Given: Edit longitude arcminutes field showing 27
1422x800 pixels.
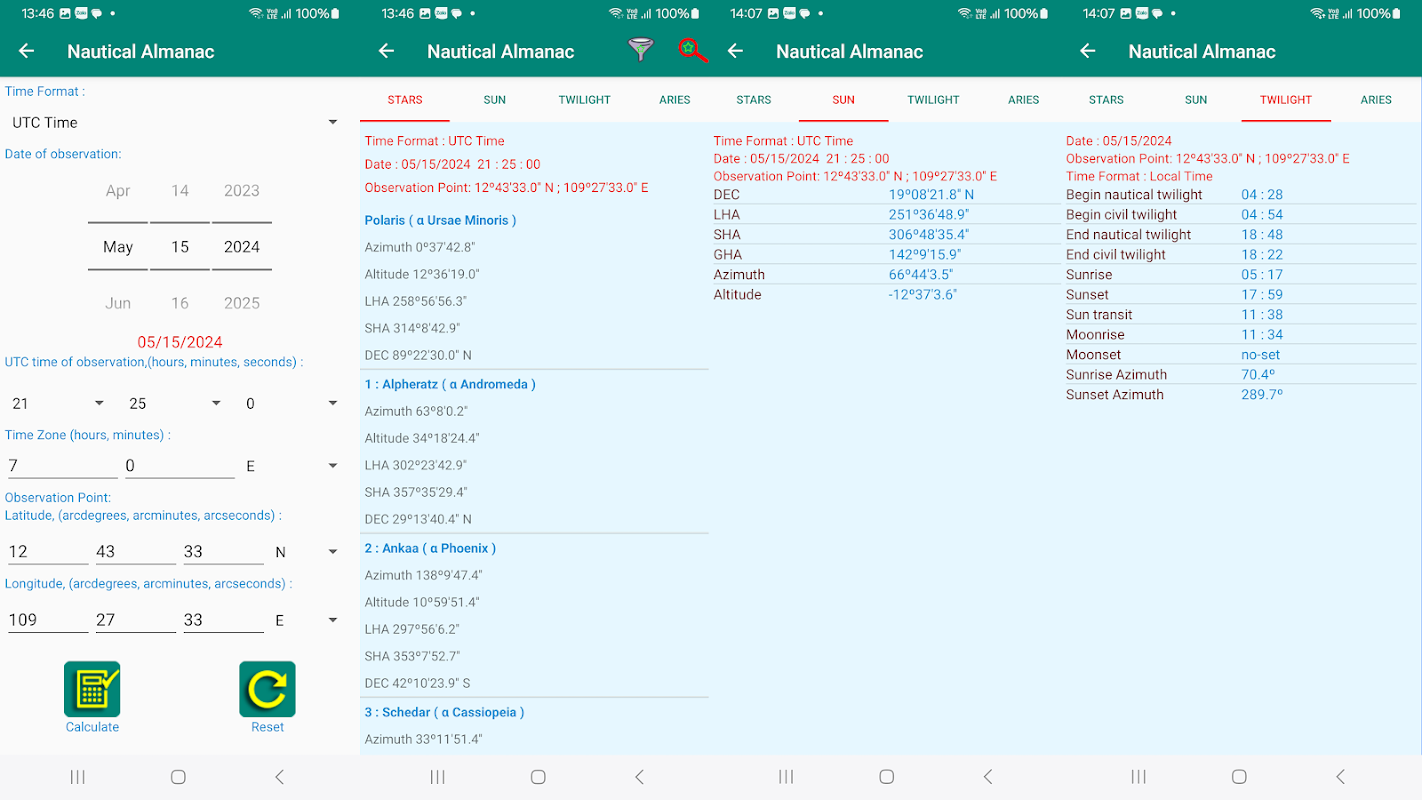Looking at the screenshot, I should tap(136, 620).
